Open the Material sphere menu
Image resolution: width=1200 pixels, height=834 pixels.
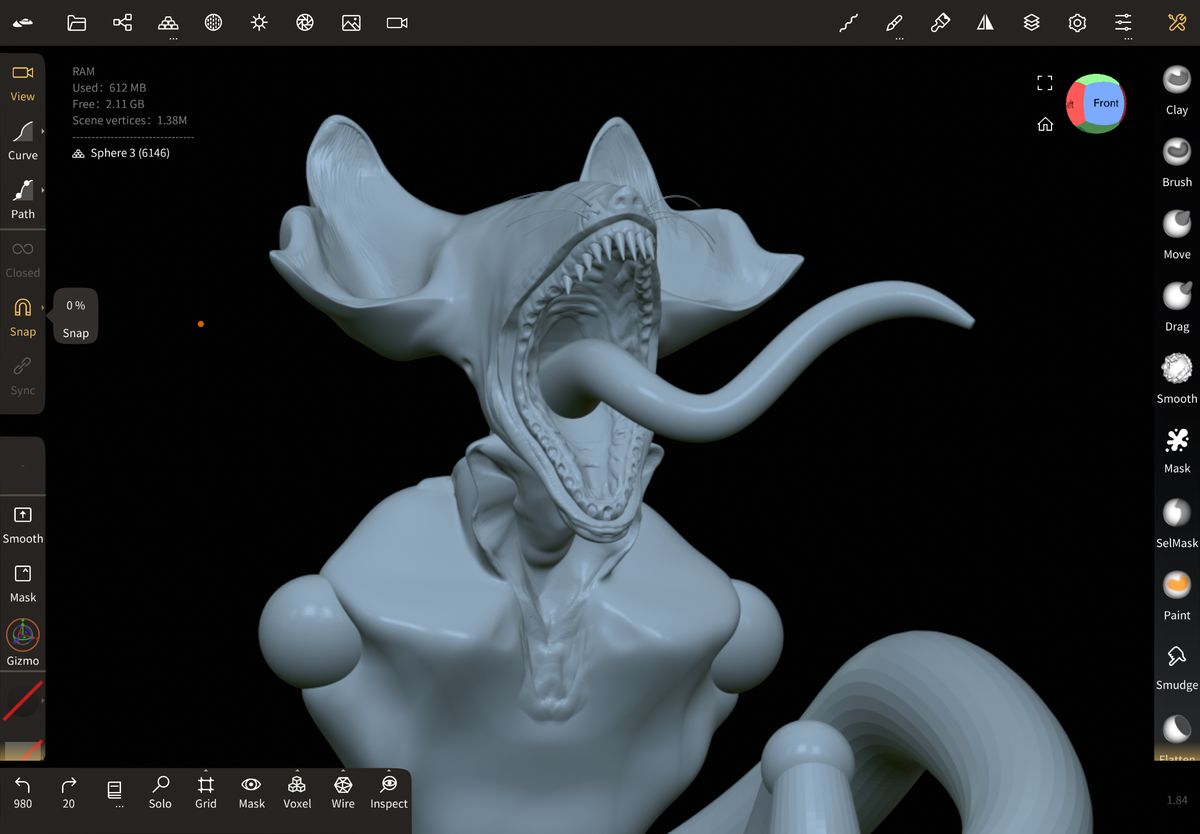click(213, 22)
